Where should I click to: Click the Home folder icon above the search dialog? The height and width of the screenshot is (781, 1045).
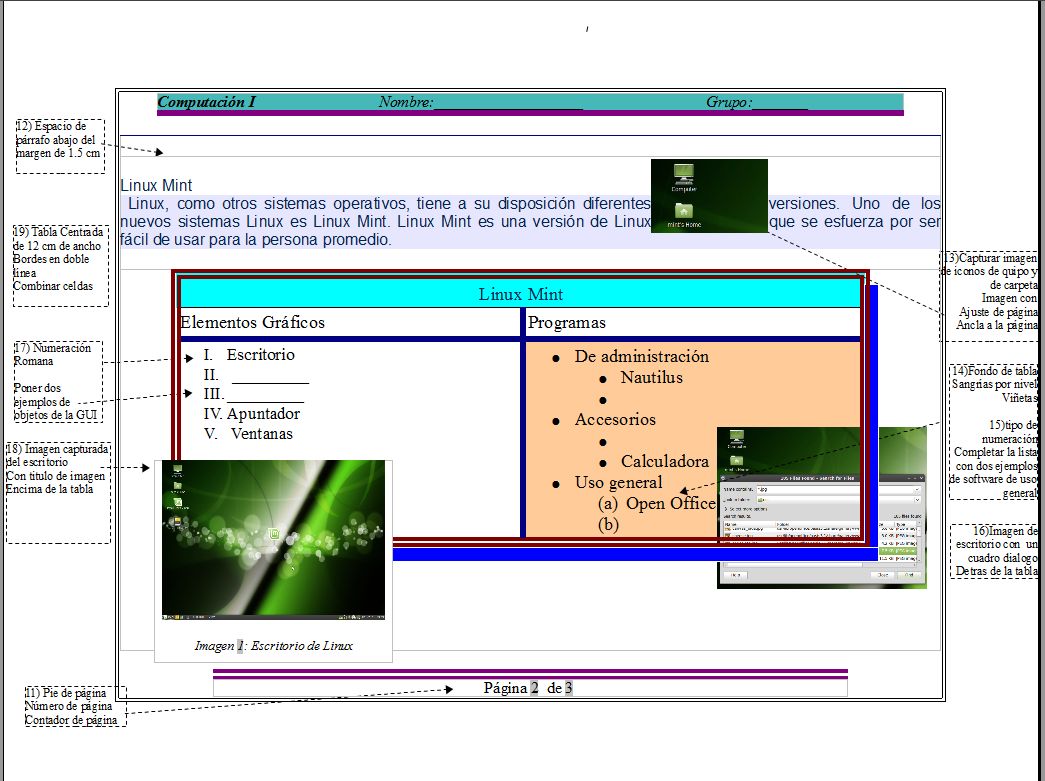coord(737,461)
